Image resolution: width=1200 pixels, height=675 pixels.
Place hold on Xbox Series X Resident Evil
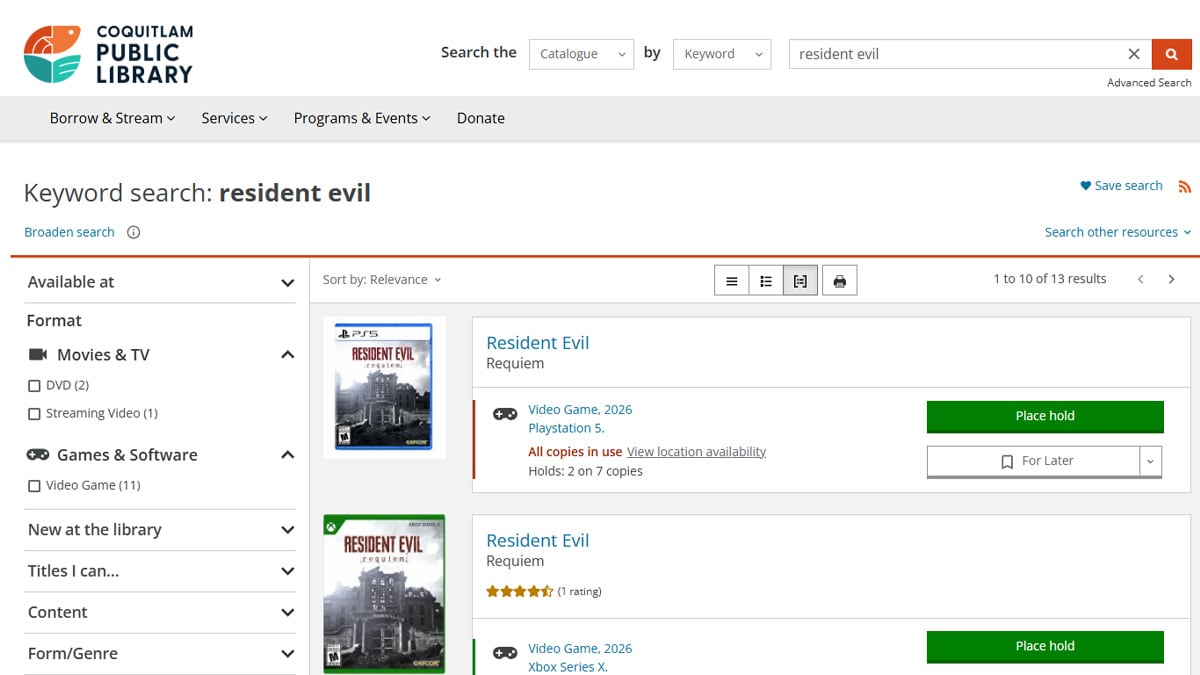point(1045,646)
